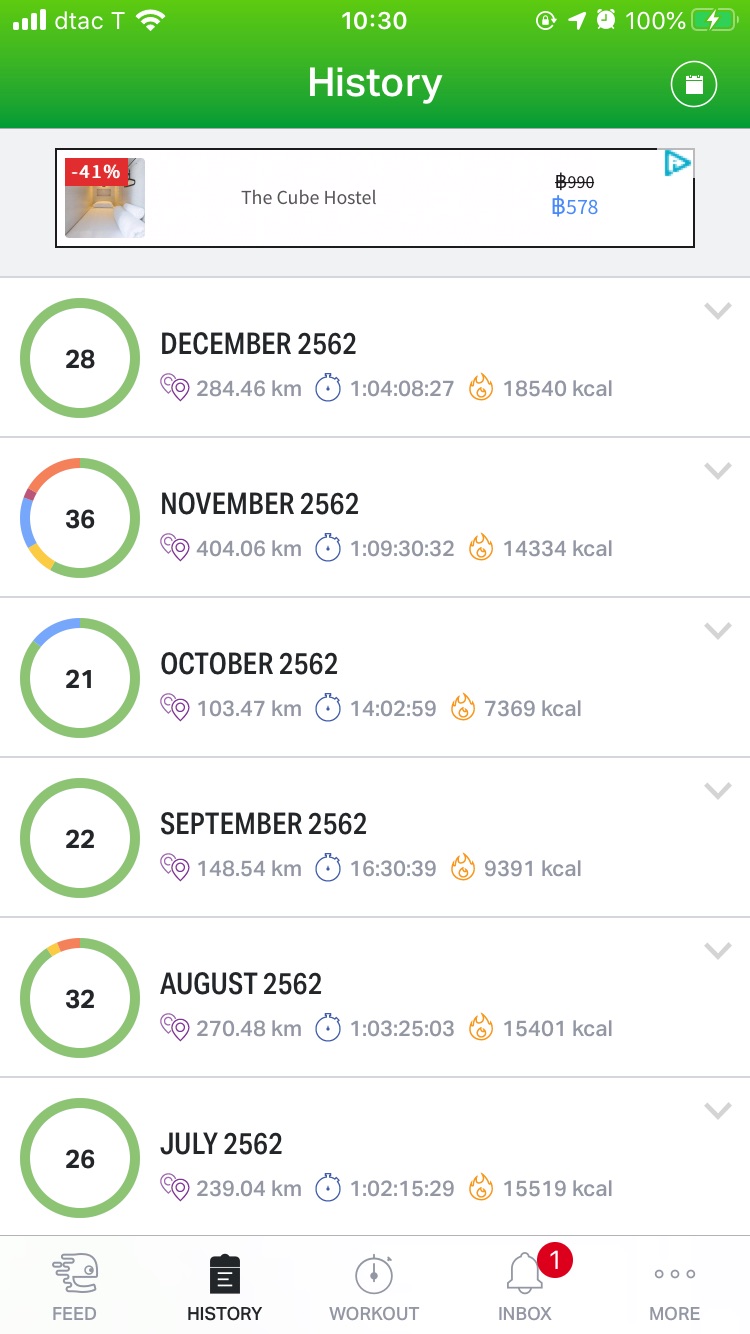Tap the calories flame icon for November 2562
This screenshot has width=750, height=1334.
tap(481, 548)
